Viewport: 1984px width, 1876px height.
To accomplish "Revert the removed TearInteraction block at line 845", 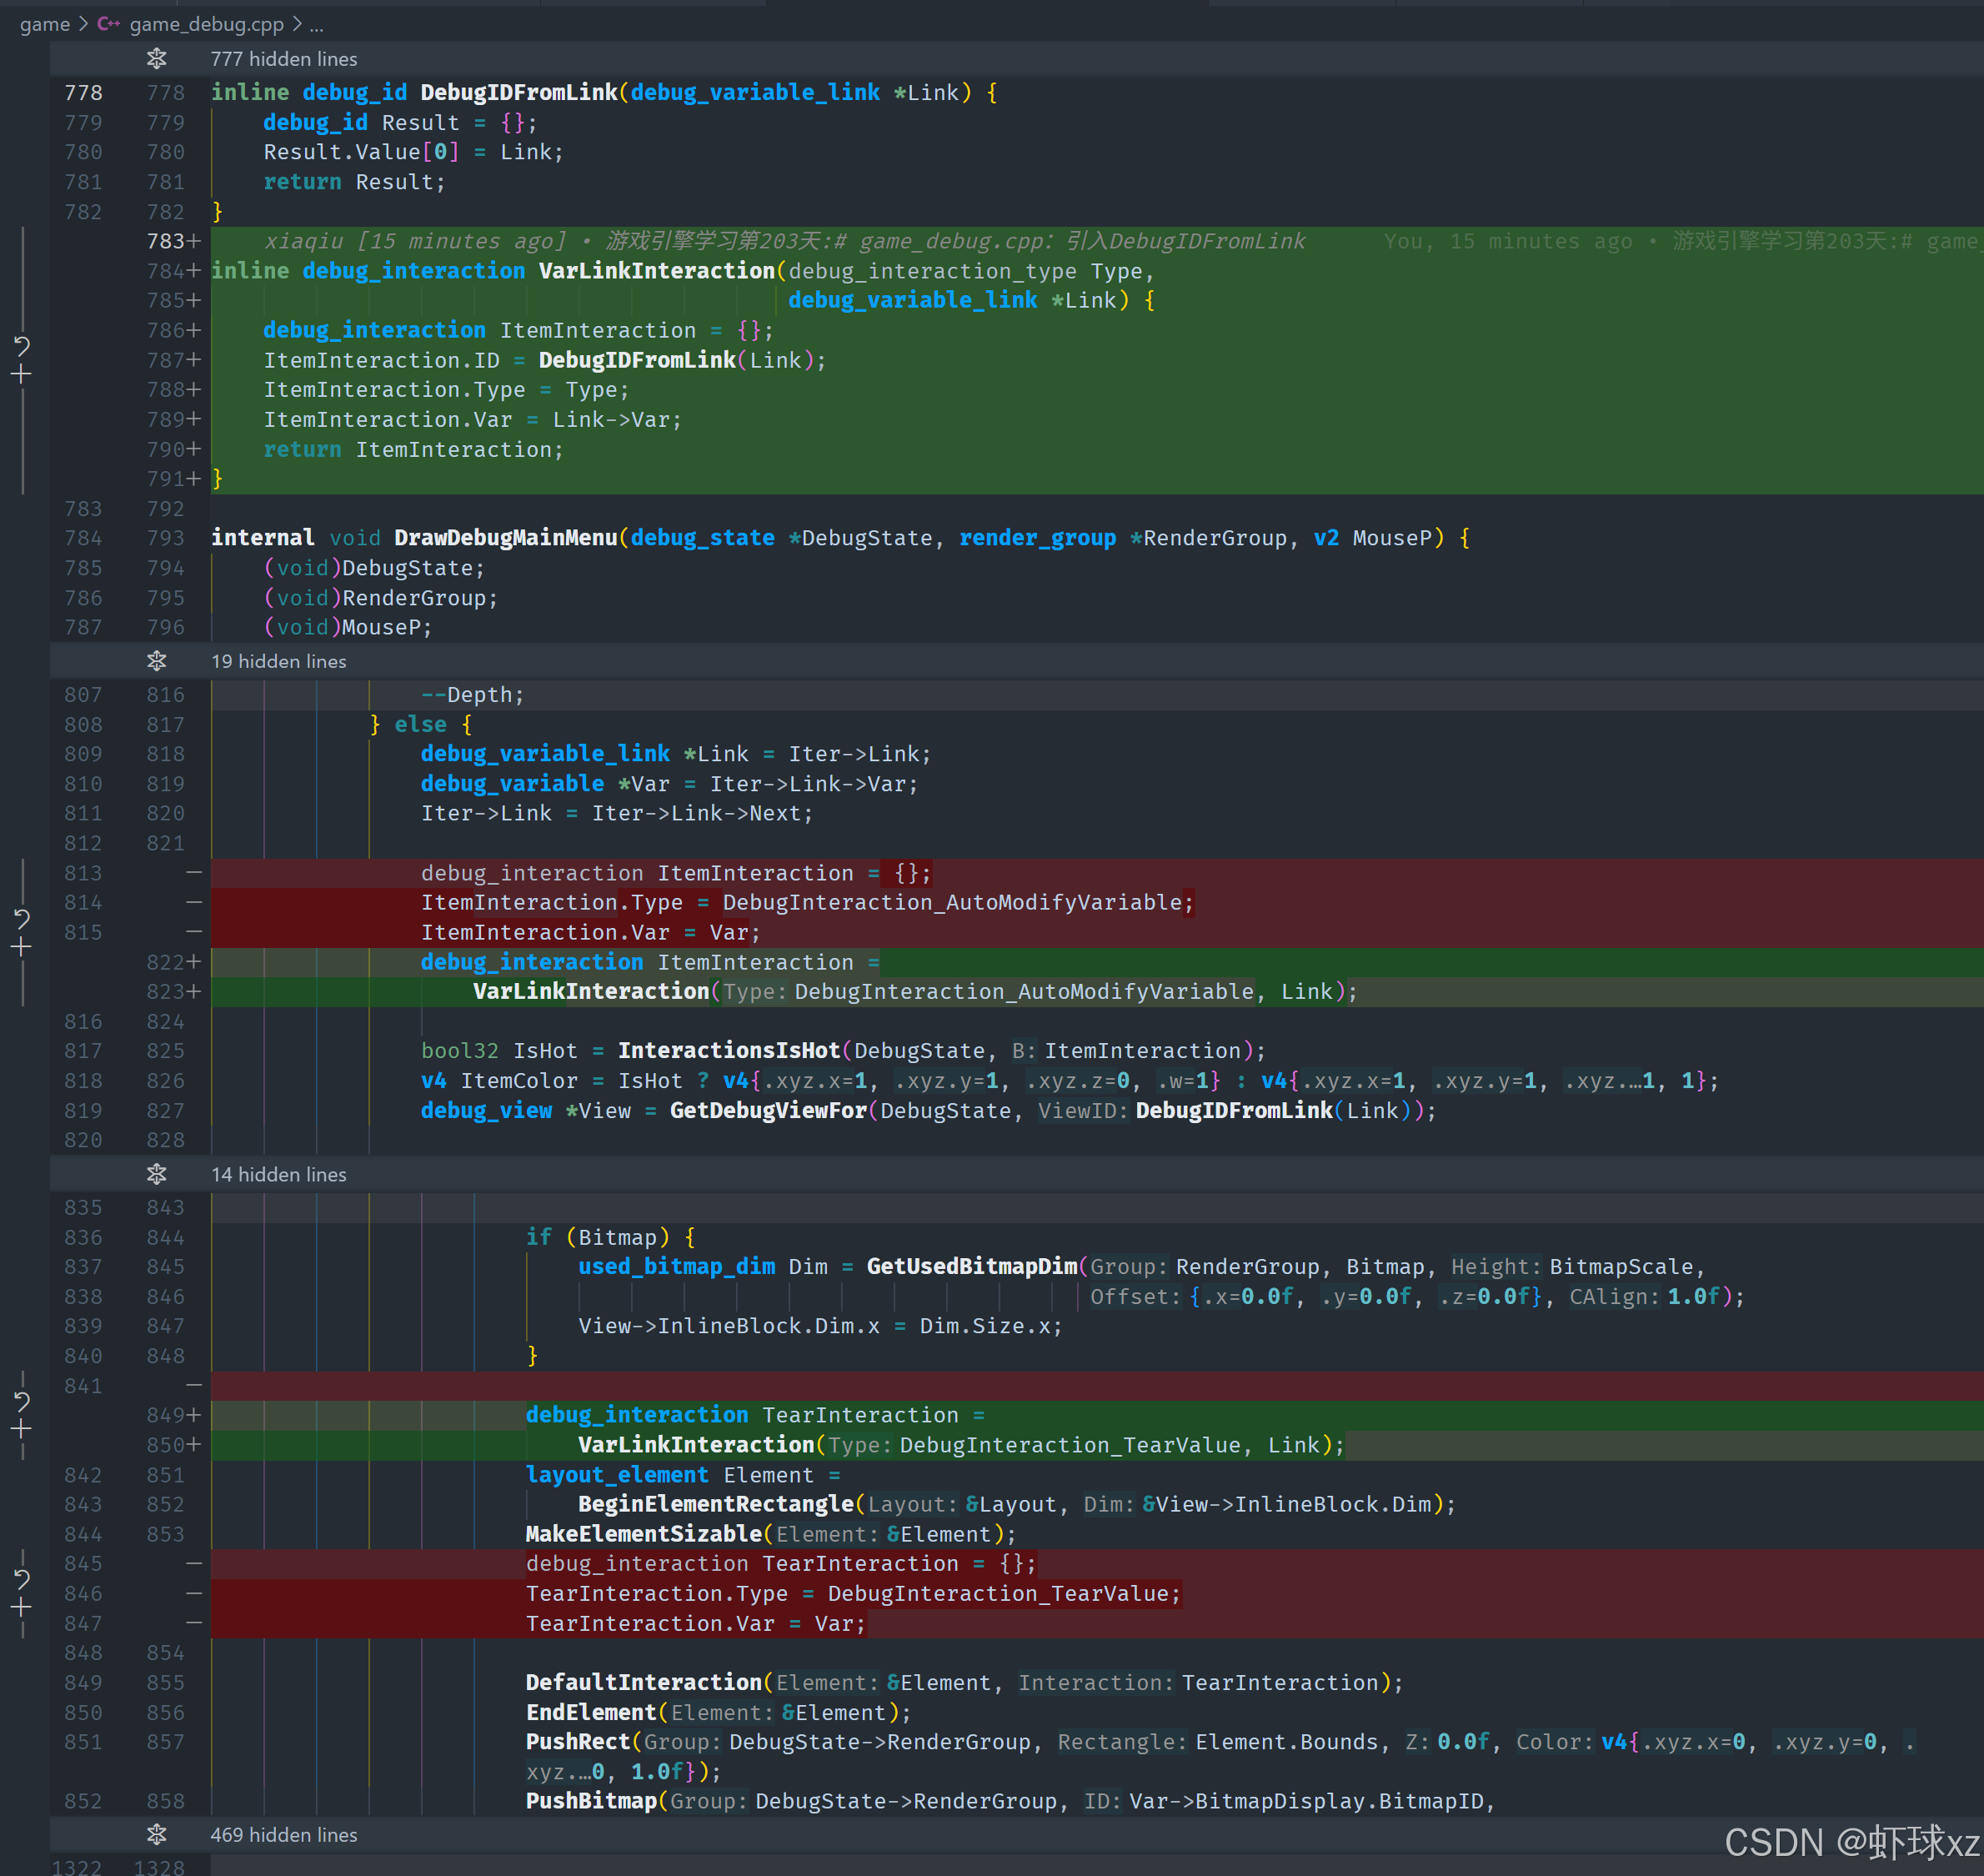I will click(x=22, y=1579).
